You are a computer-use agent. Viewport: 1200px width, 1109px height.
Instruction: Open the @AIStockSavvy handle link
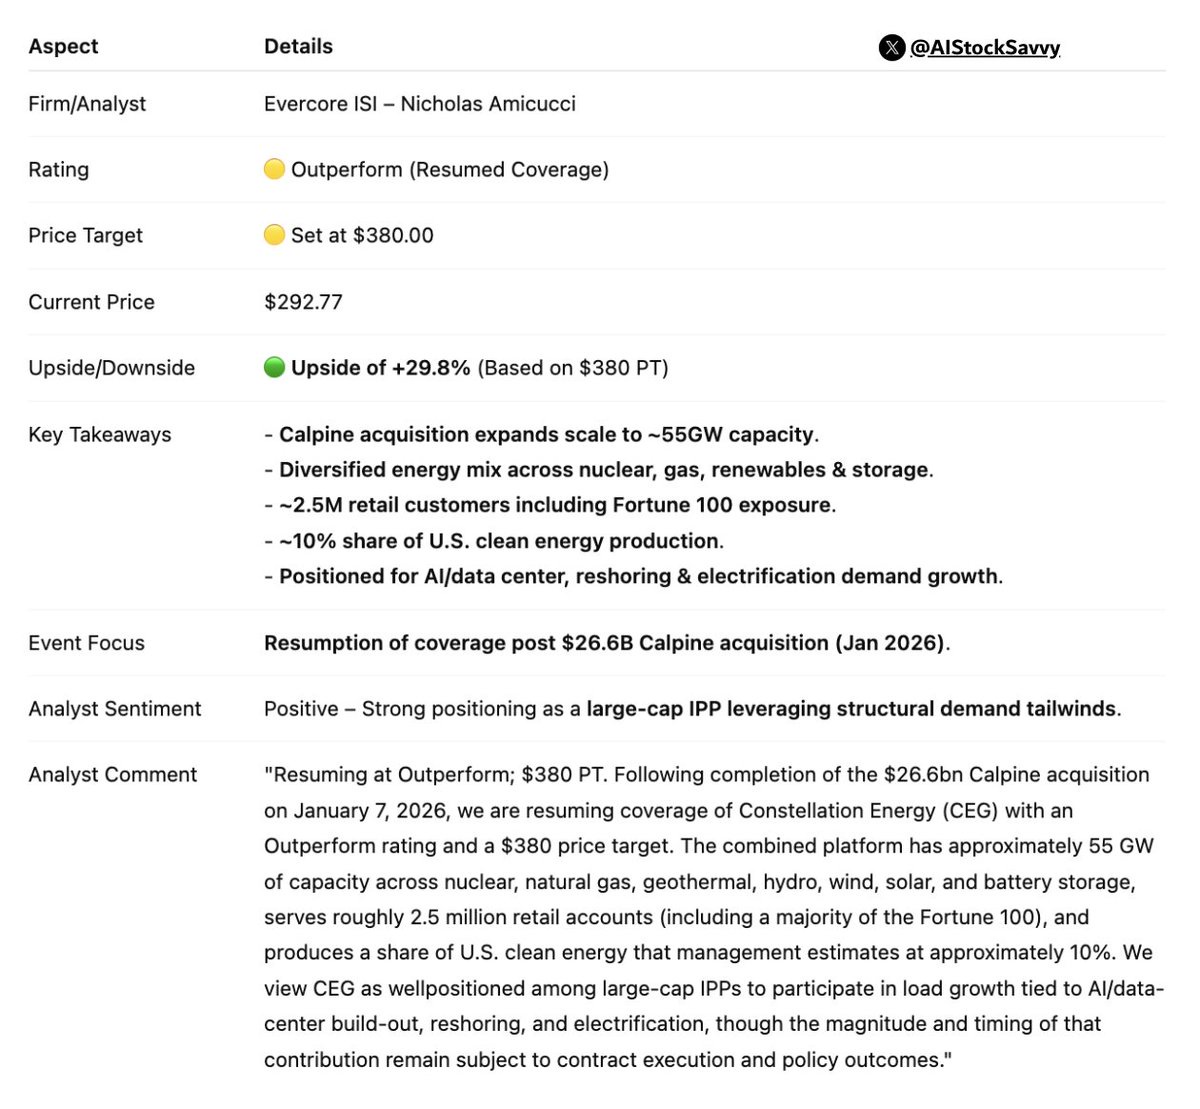click(985, 47)
